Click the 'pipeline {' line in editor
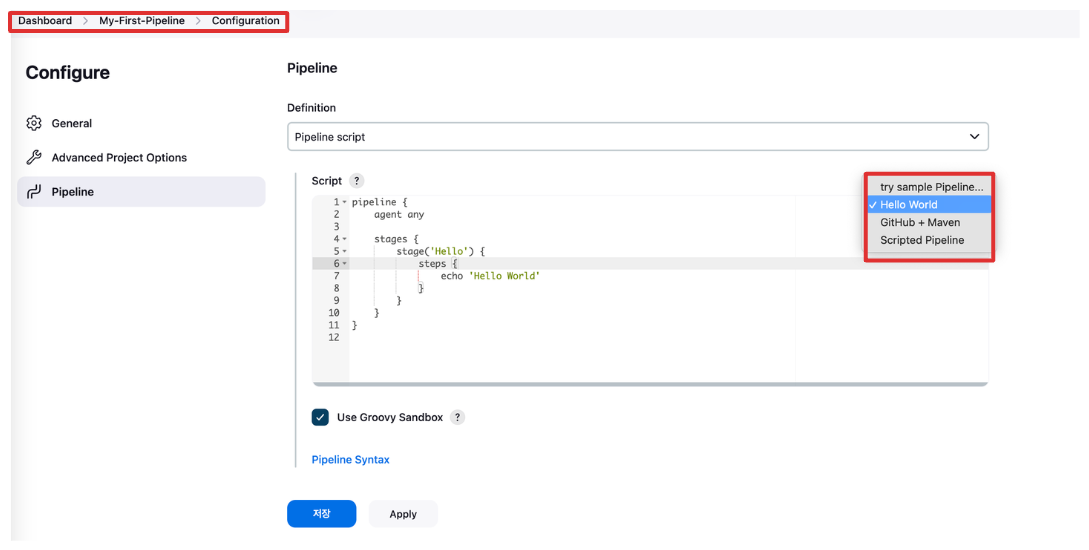 (x=379, y=202)
